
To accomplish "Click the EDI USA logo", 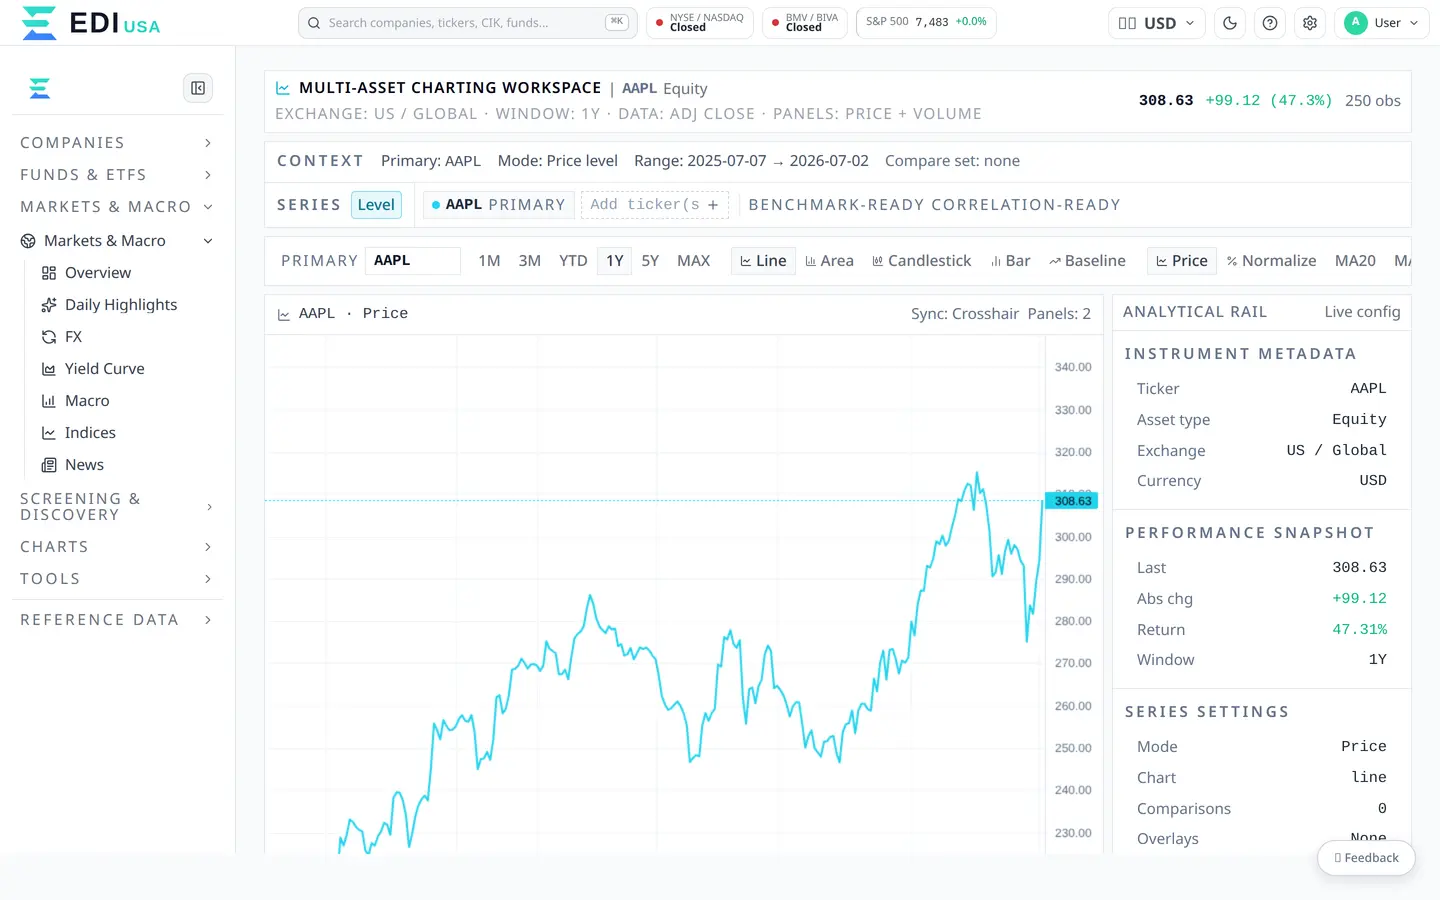I will [90, 23].
